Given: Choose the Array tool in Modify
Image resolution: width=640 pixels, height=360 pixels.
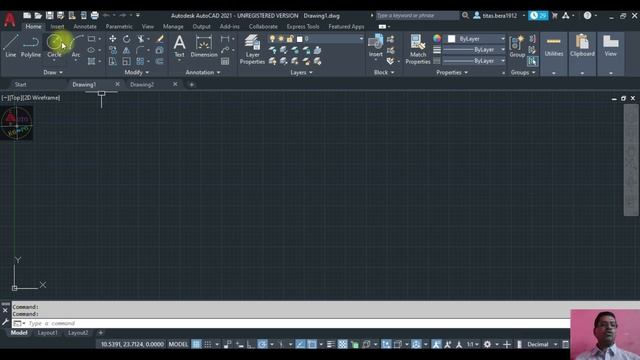Looking at the screenshot, I should tap(140, 61).
